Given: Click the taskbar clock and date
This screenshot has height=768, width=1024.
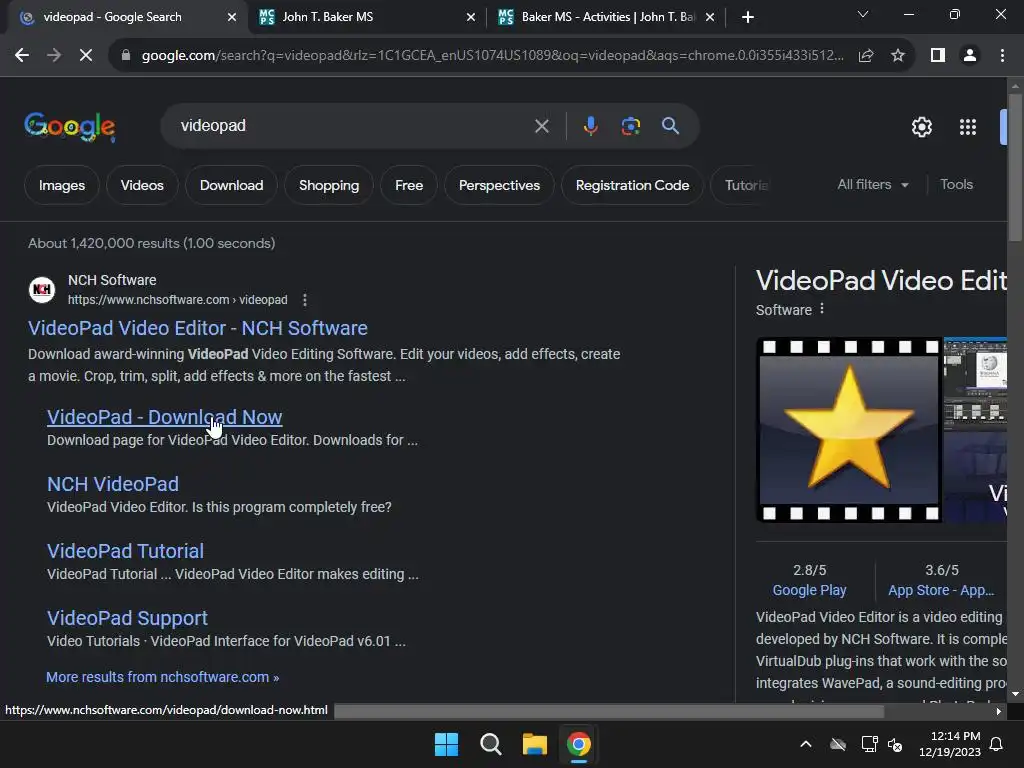Looking at the screenshot, I should coord(950,744).
